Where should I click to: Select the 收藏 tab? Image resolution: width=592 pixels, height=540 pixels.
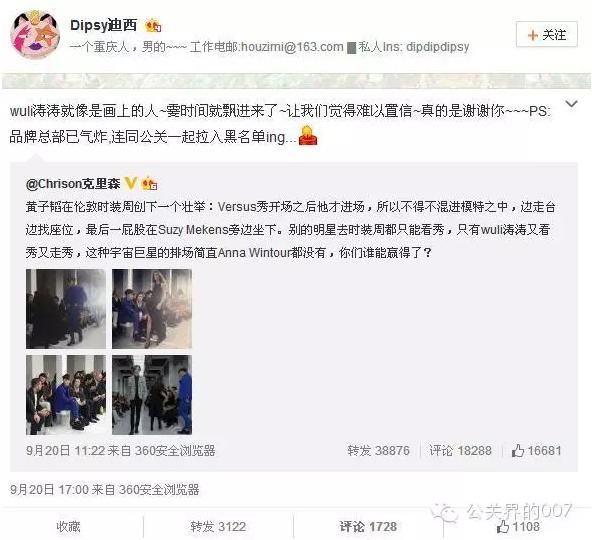click(68, 526)
